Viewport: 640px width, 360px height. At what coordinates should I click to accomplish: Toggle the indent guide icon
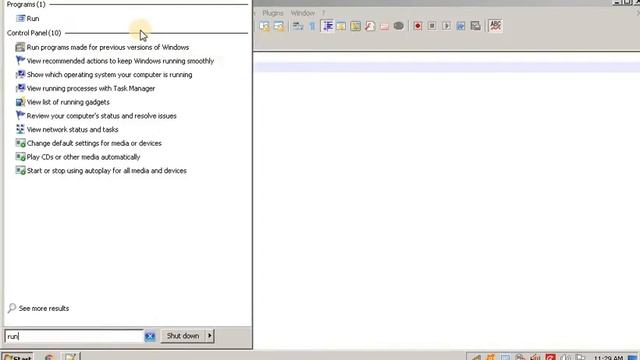point(327,26)
